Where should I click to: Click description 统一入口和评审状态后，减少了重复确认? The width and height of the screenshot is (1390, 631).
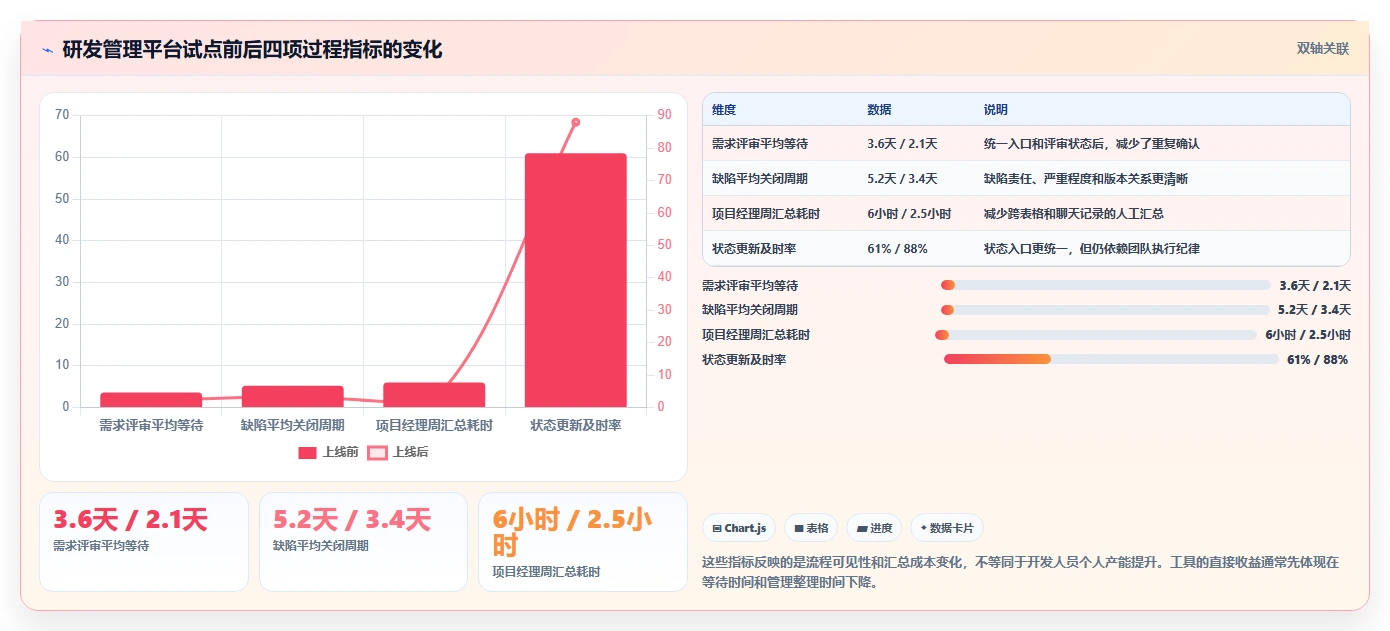[x=1092, y=144]
